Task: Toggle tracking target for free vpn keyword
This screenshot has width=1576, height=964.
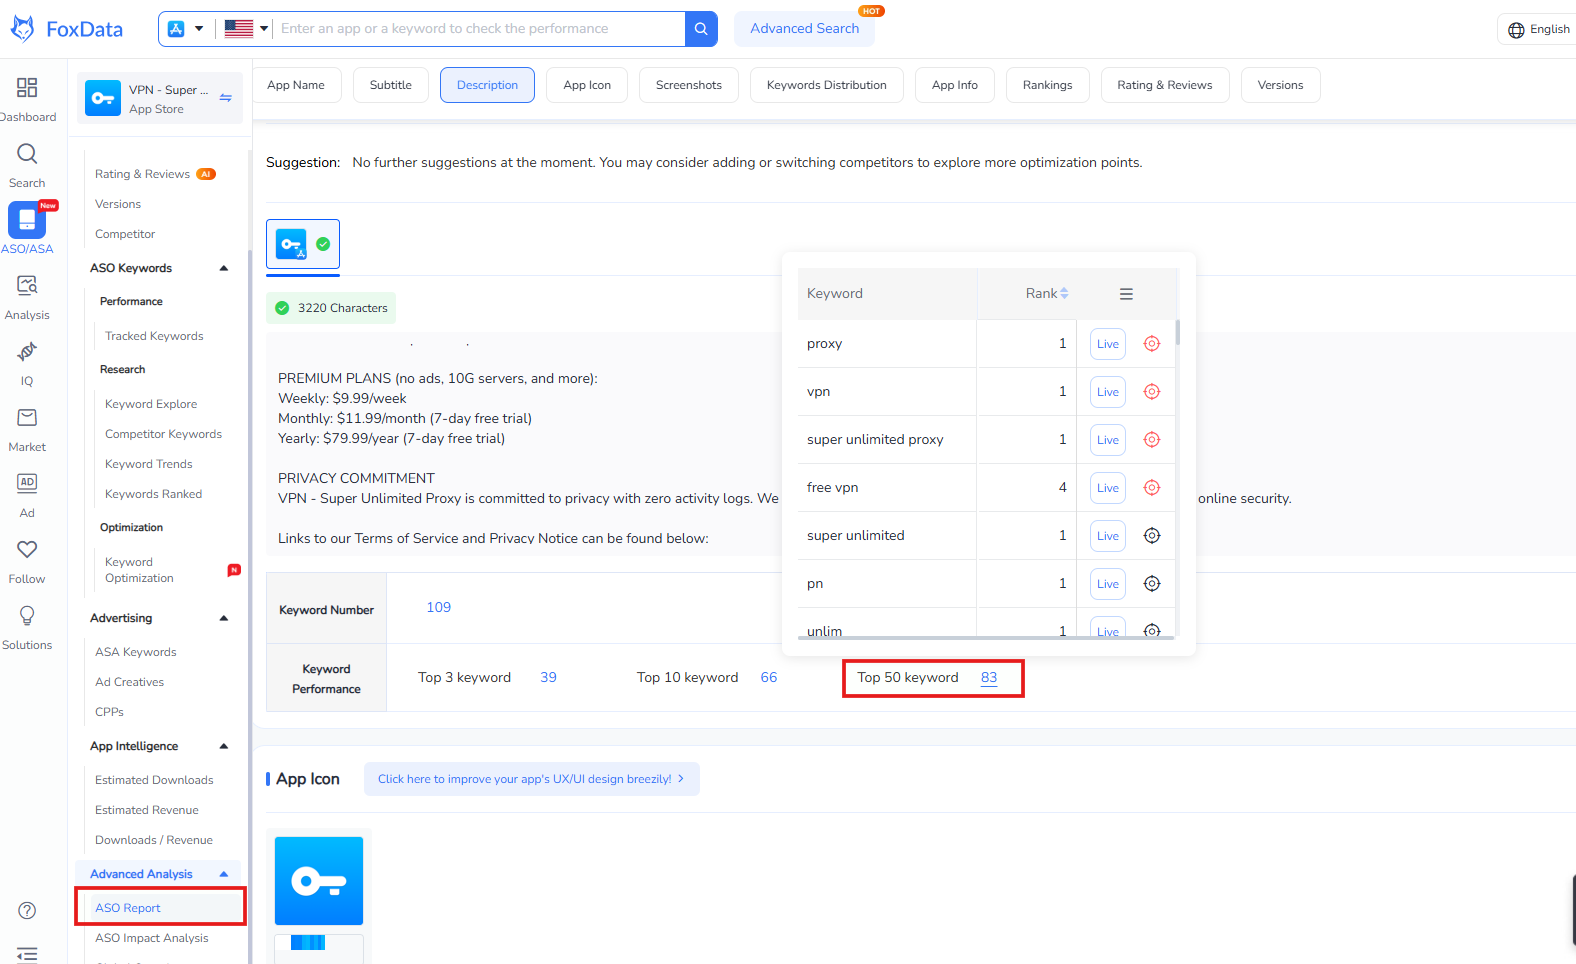Action: [x=1152, y=488]
